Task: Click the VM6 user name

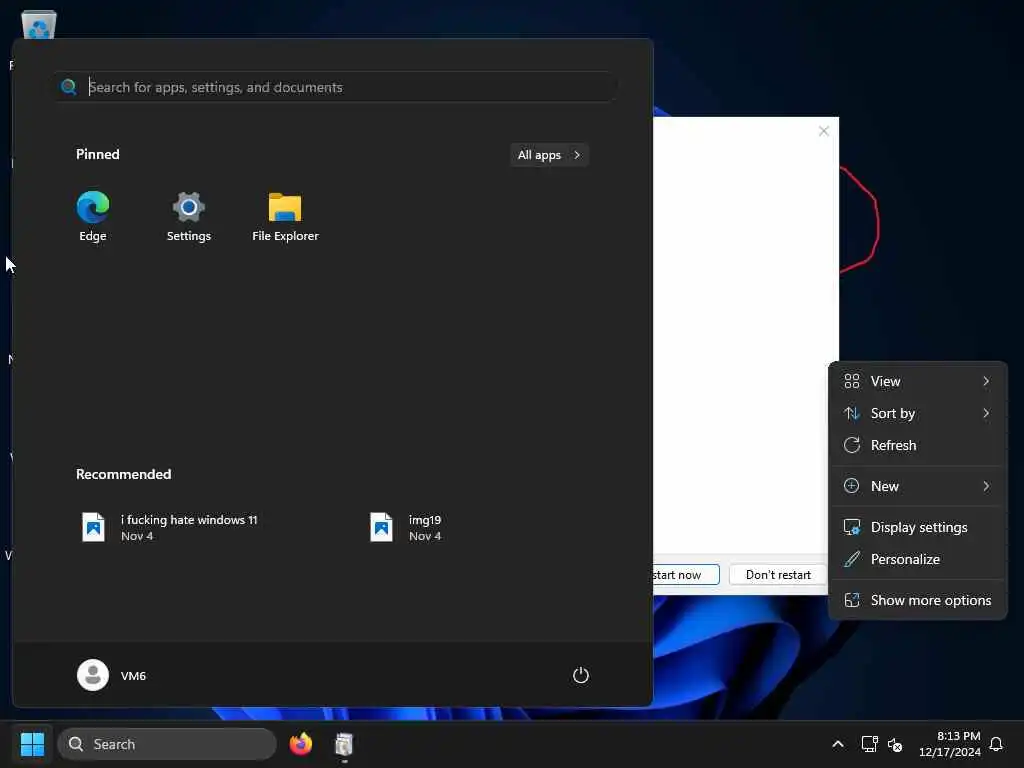Action: point(133,676)
